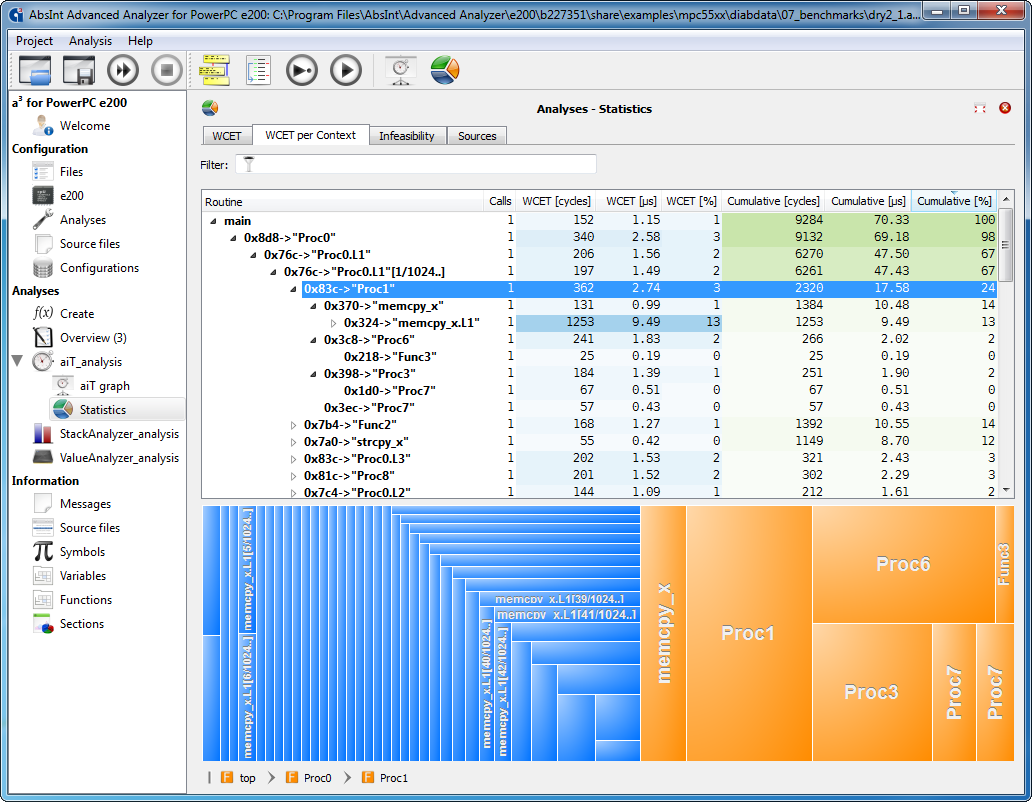1032x802 pixels.
Task: Open Configurations sidebar item
Action: click(99, 268)
